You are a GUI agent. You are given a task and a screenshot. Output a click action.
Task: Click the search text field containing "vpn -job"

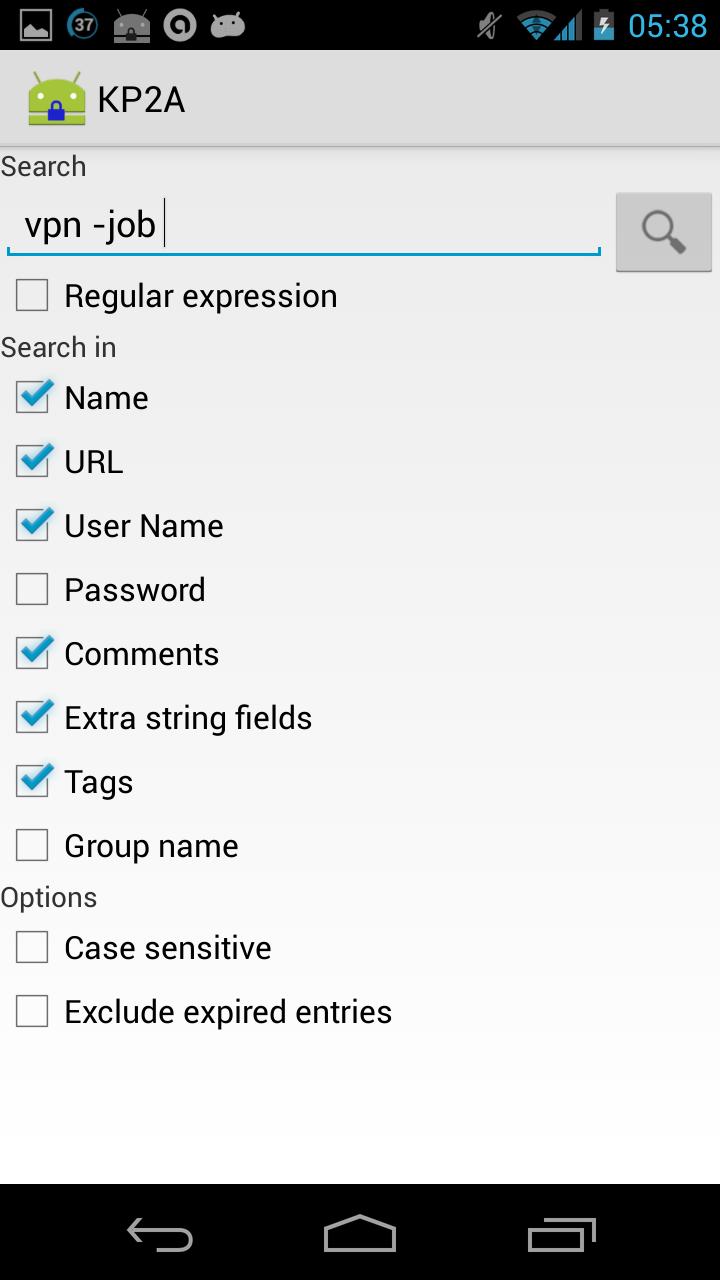pos(303,226)
